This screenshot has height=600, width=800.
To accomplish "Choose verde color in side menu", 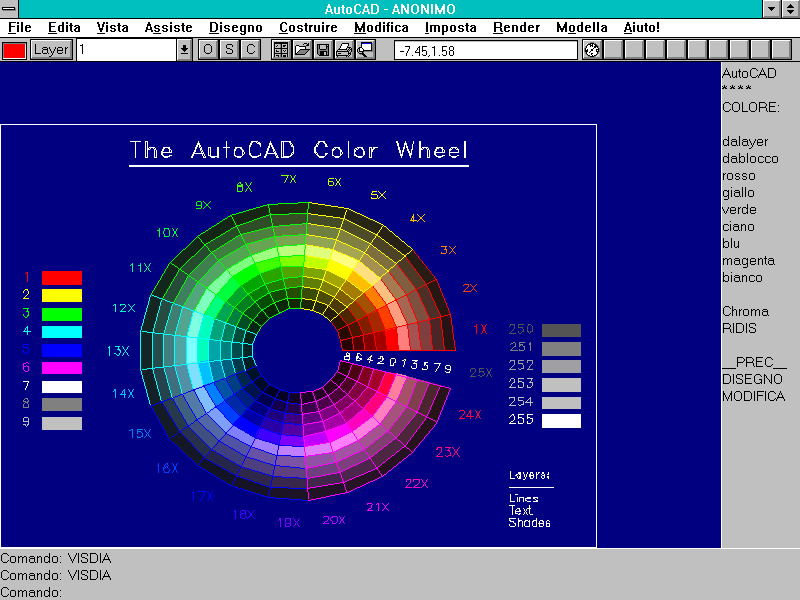I will 739,210.
